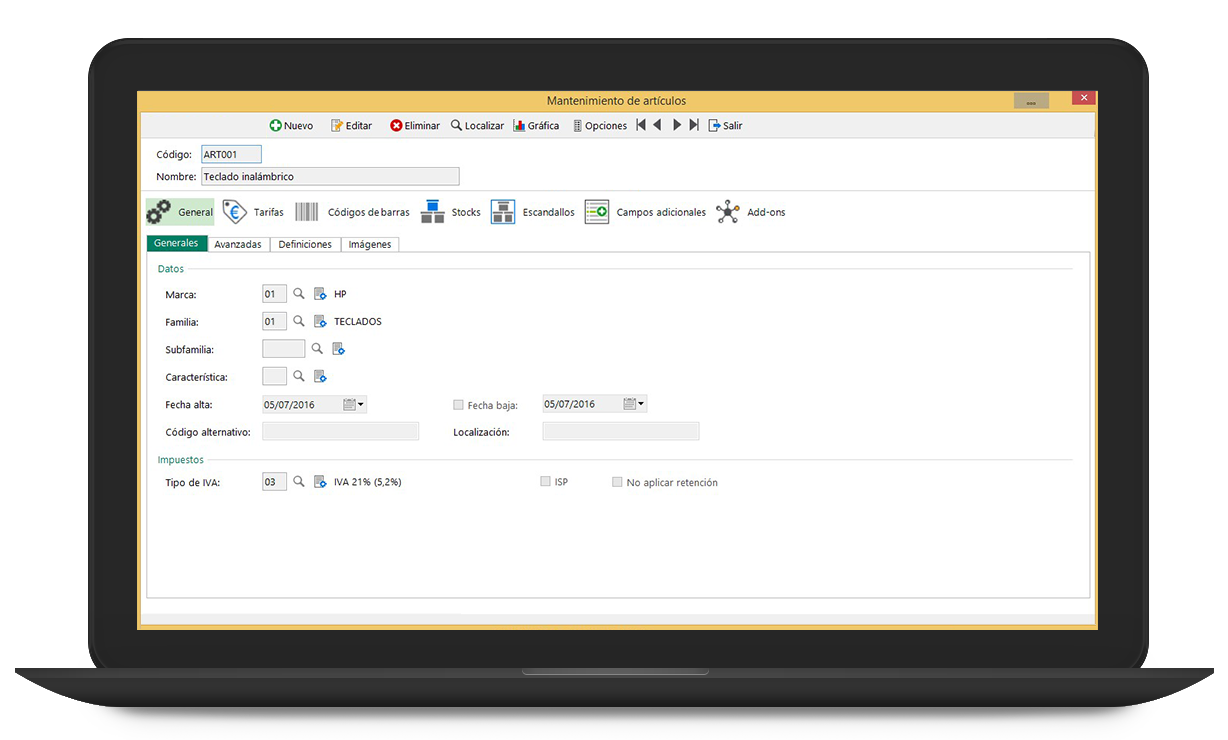Open the Opciones toolbar menu

pos(599,126)
